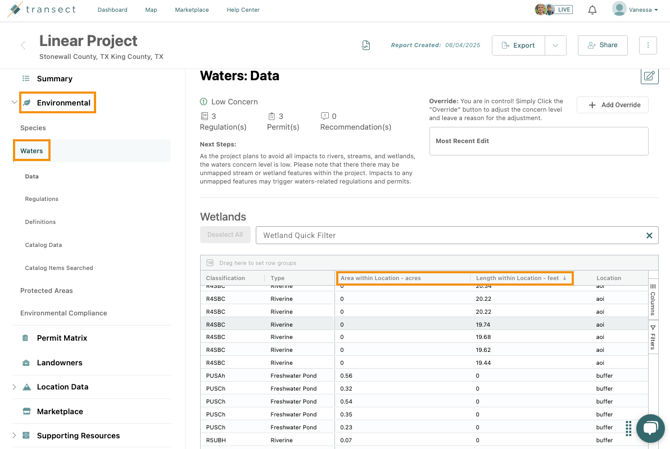
Task: Open the Filters side panel of the table
Action: click(x=652, y=337)
